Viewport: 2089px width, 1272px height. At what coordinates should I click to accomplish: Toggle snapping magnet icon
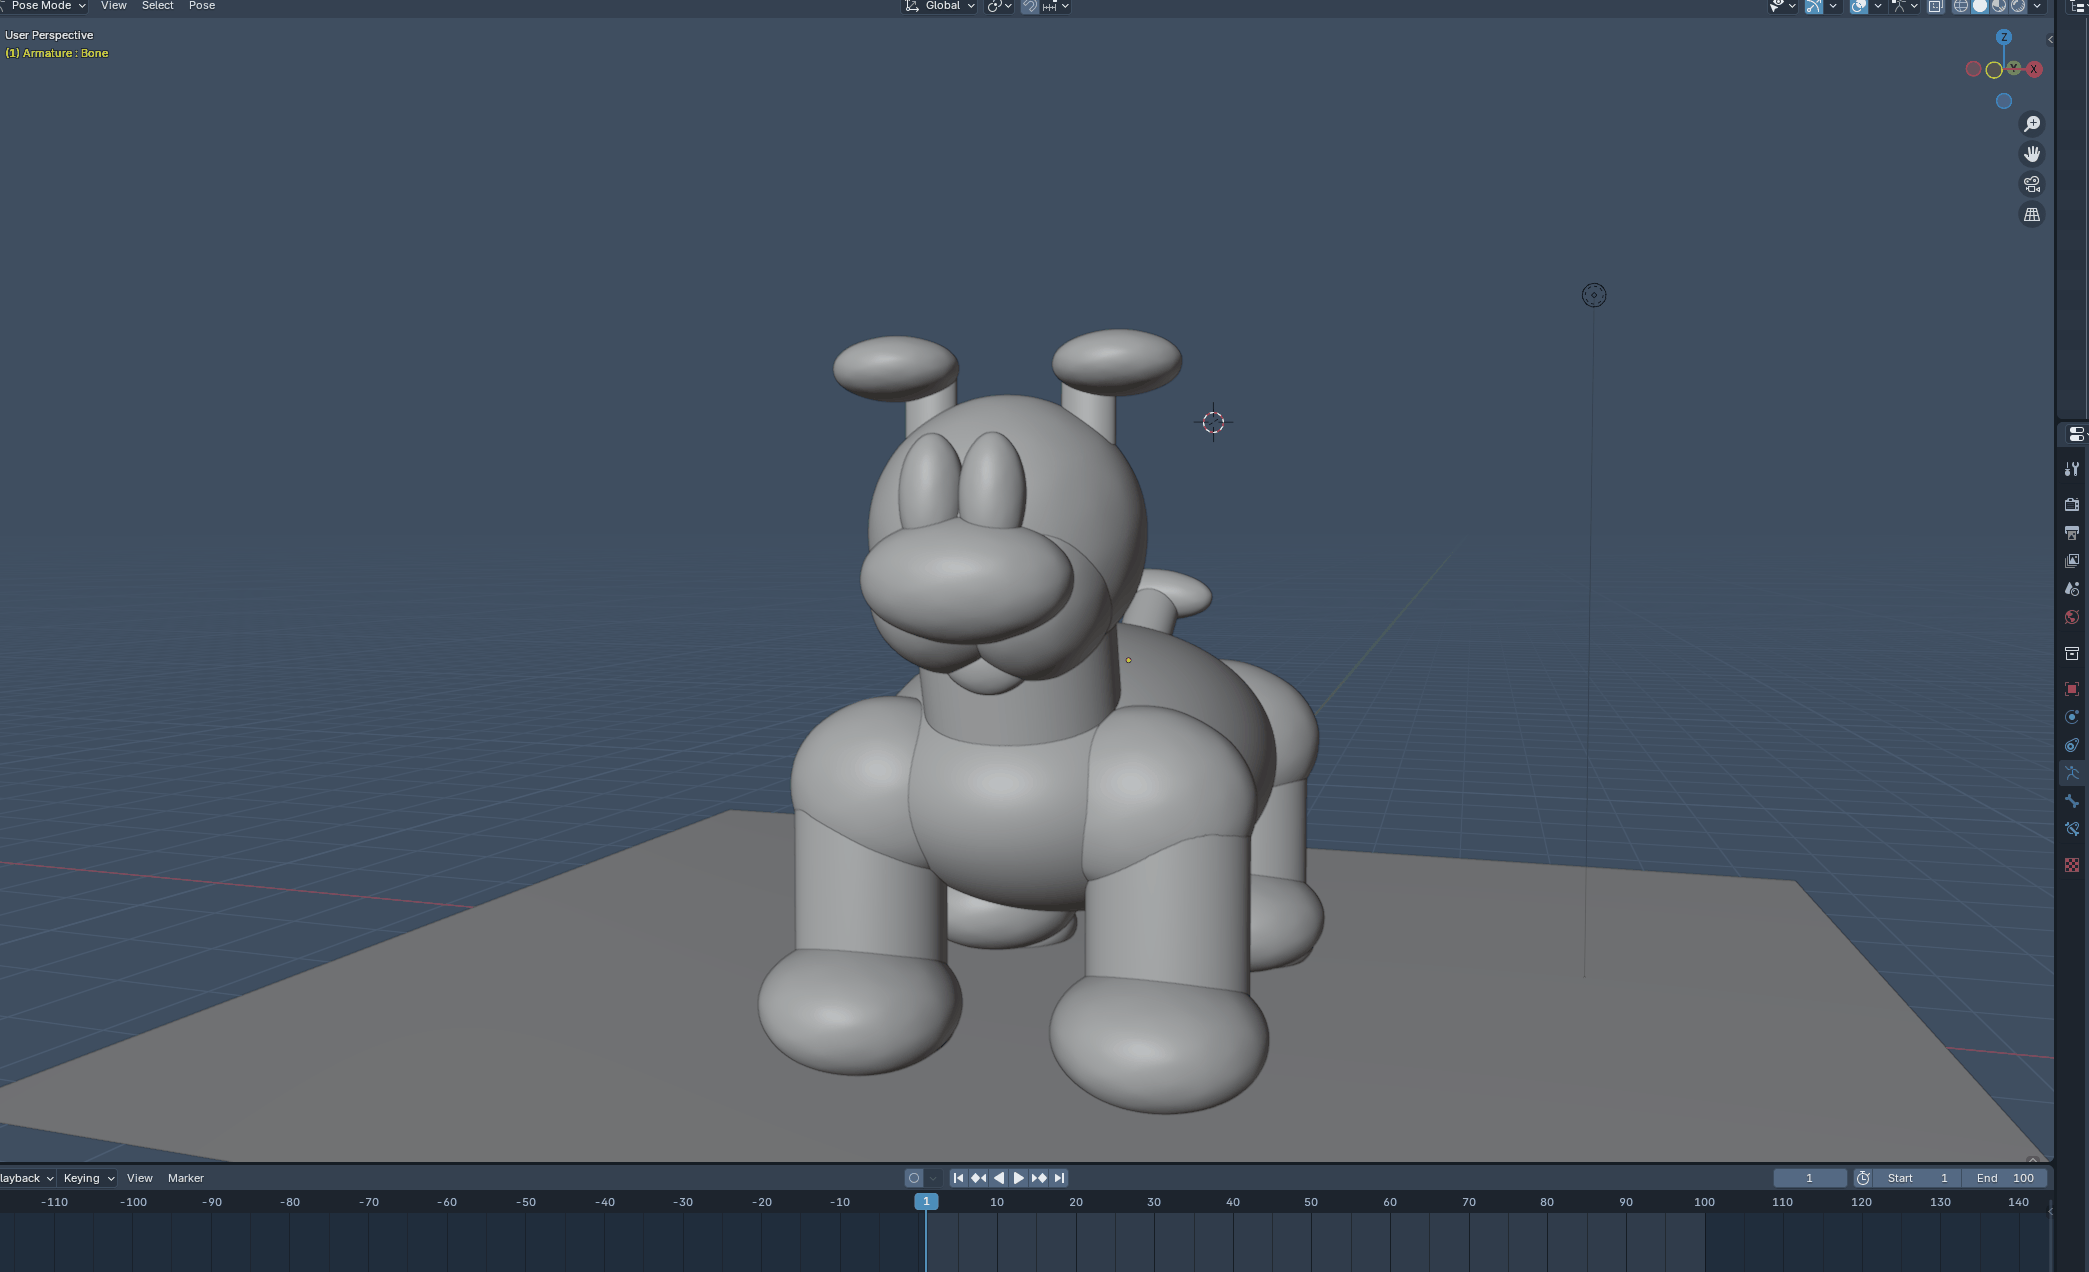pyautogui.click(x=1029, y=6)
